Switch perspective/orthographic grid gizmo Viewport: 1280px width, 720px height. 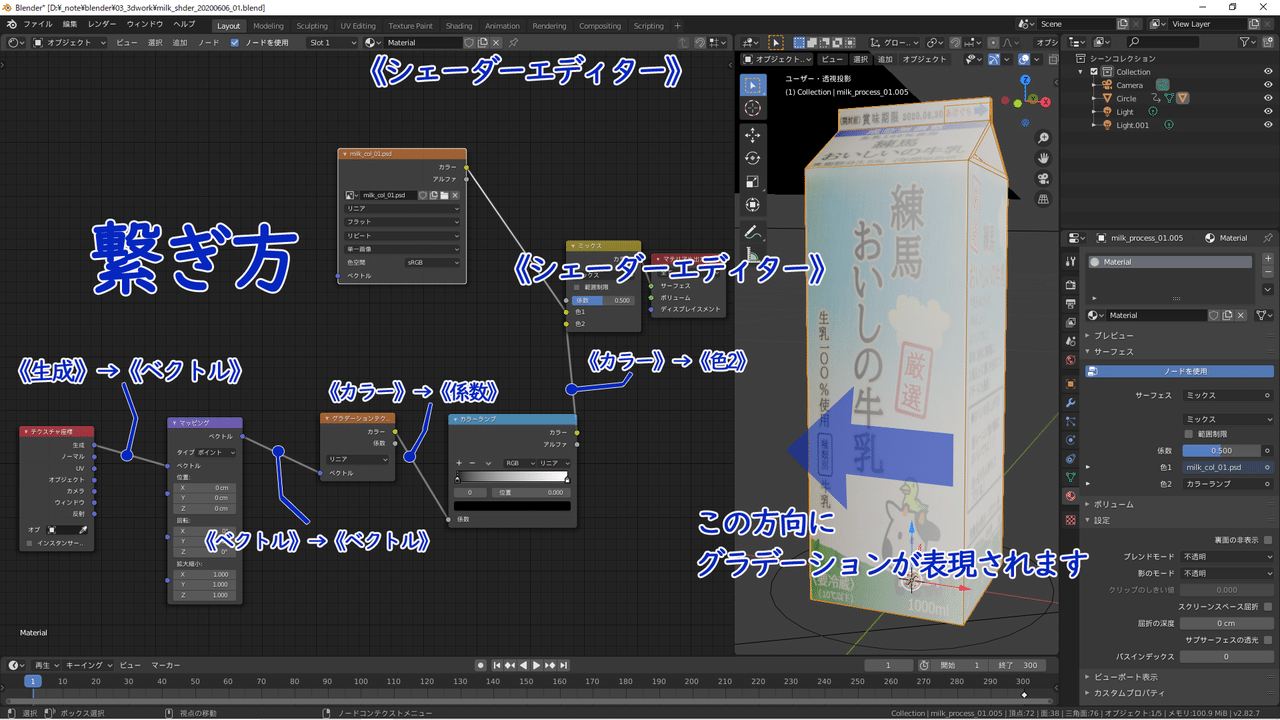(1043, 199)
